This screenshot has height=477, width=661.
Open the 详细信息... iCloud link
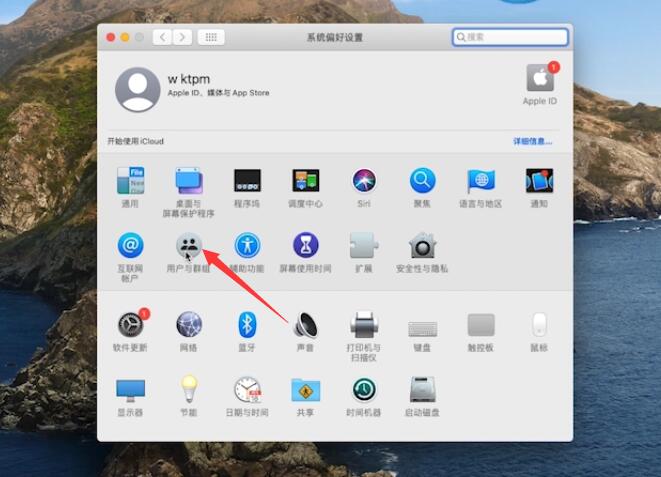coord(532,141)
